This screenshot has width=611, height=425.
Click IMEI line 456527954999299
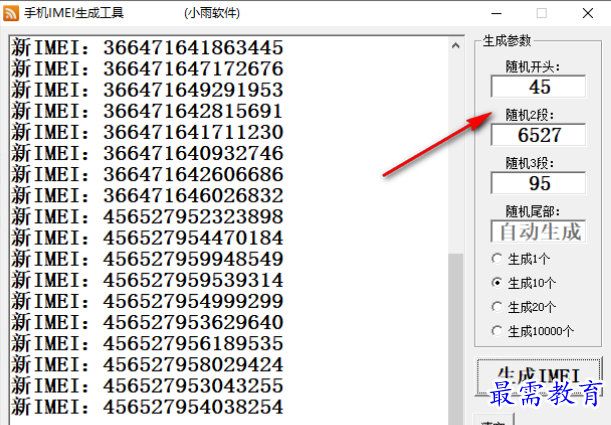pyautogui.click(x=147, y=302)
